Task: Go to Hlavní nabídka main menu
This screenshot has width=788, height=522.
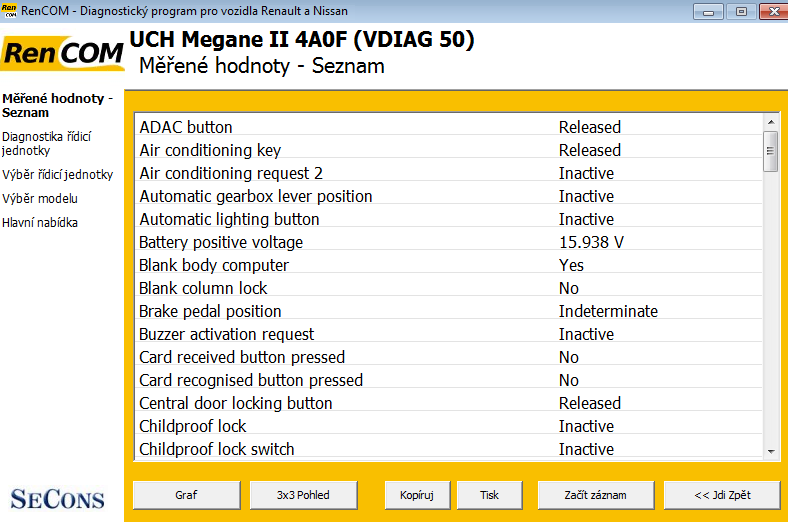Action: [40, 223]
